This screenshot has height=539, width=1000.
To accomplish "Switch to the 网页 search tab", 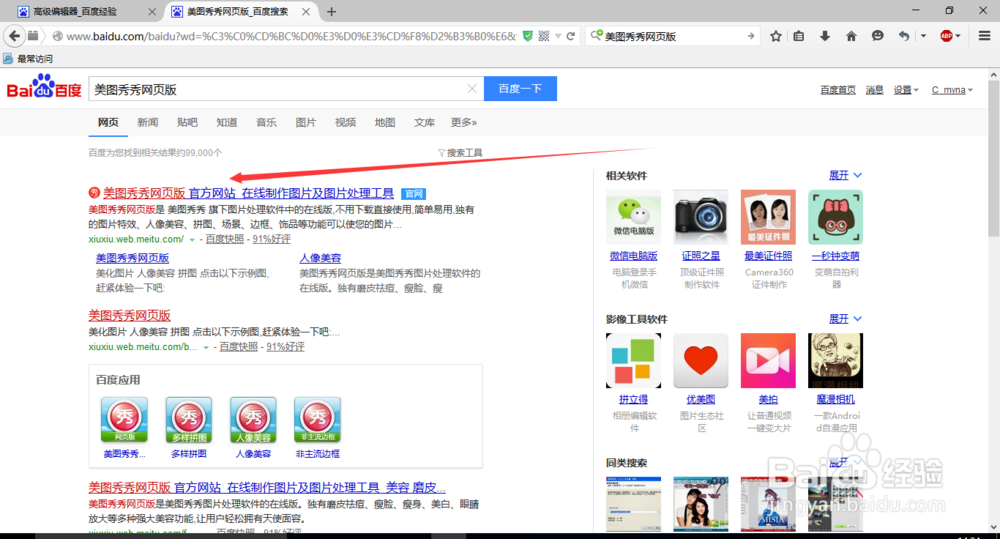I will pos(108,122).
